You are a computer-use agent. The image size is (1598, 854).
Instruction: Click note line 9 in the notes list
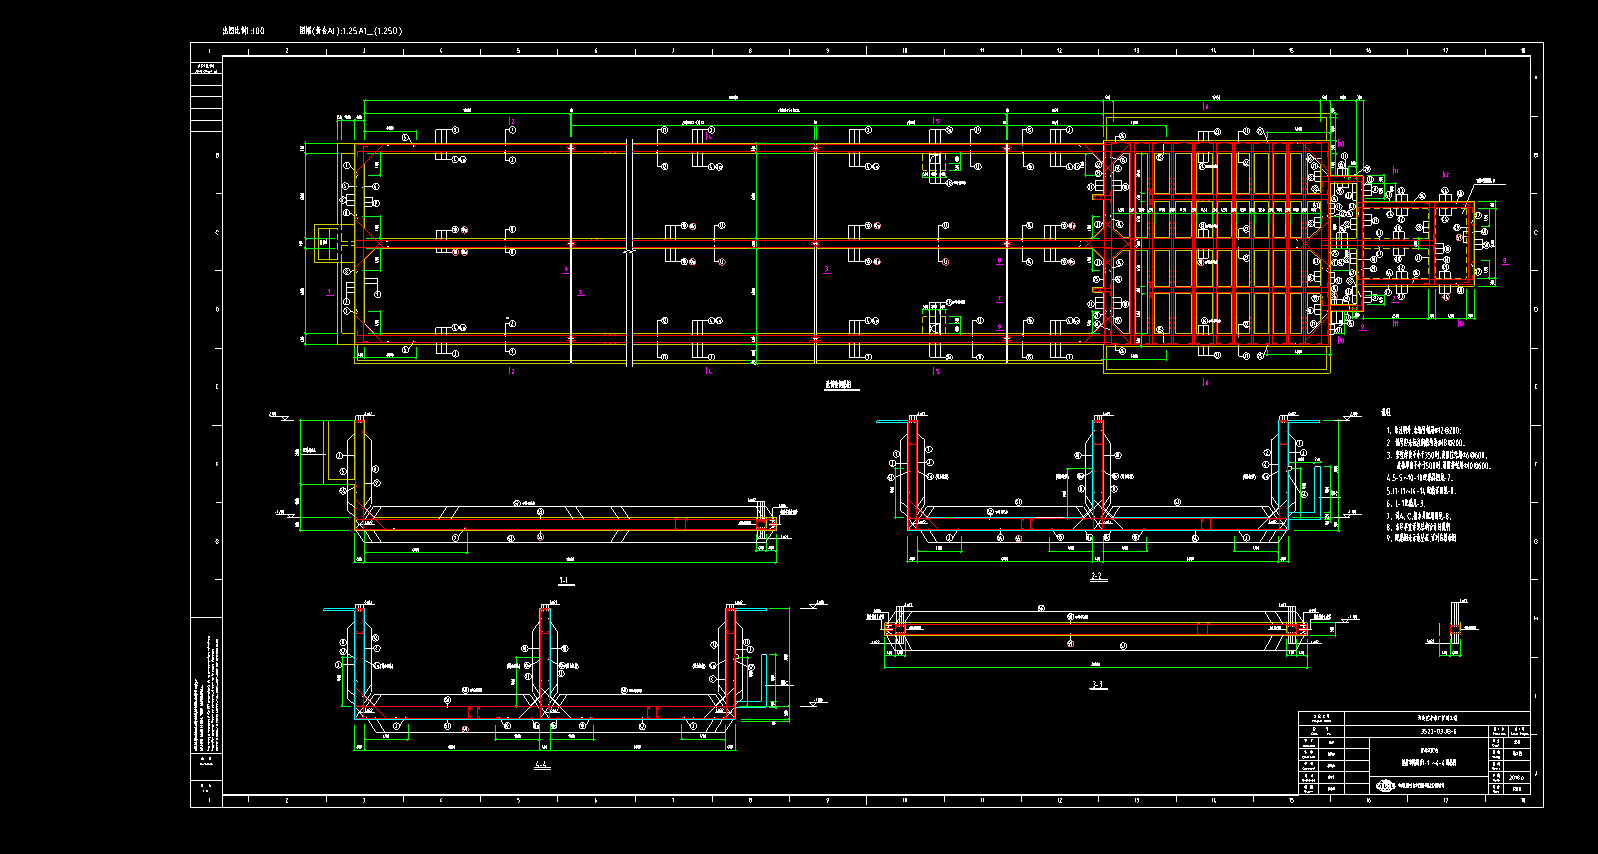click(1421, 538)
